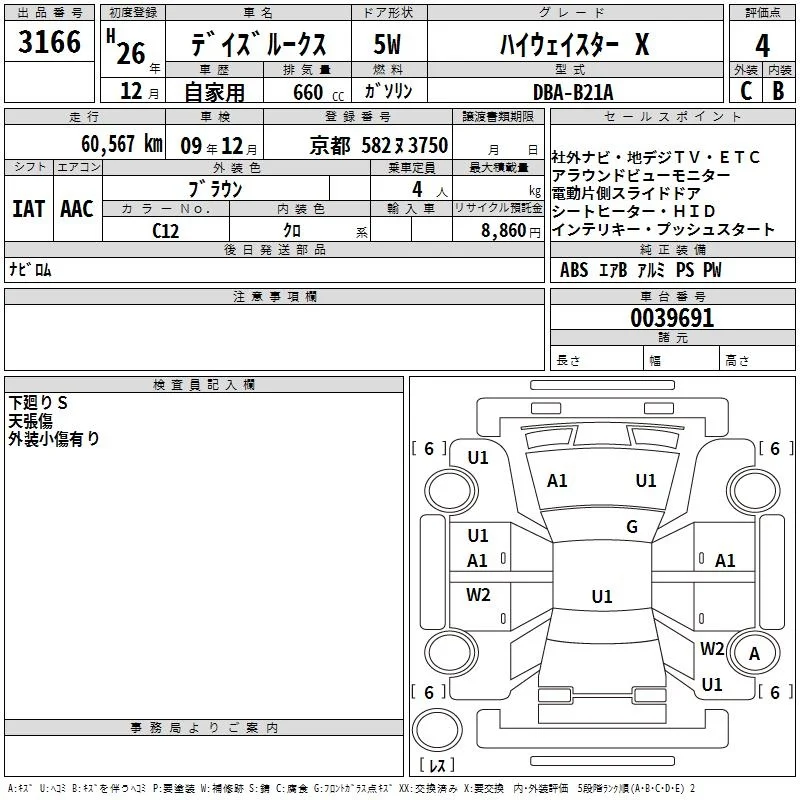Click sales point アラウンドビューモニター
Image resolution: width=800 pixels, height=800 pixels.
point(641,176)
